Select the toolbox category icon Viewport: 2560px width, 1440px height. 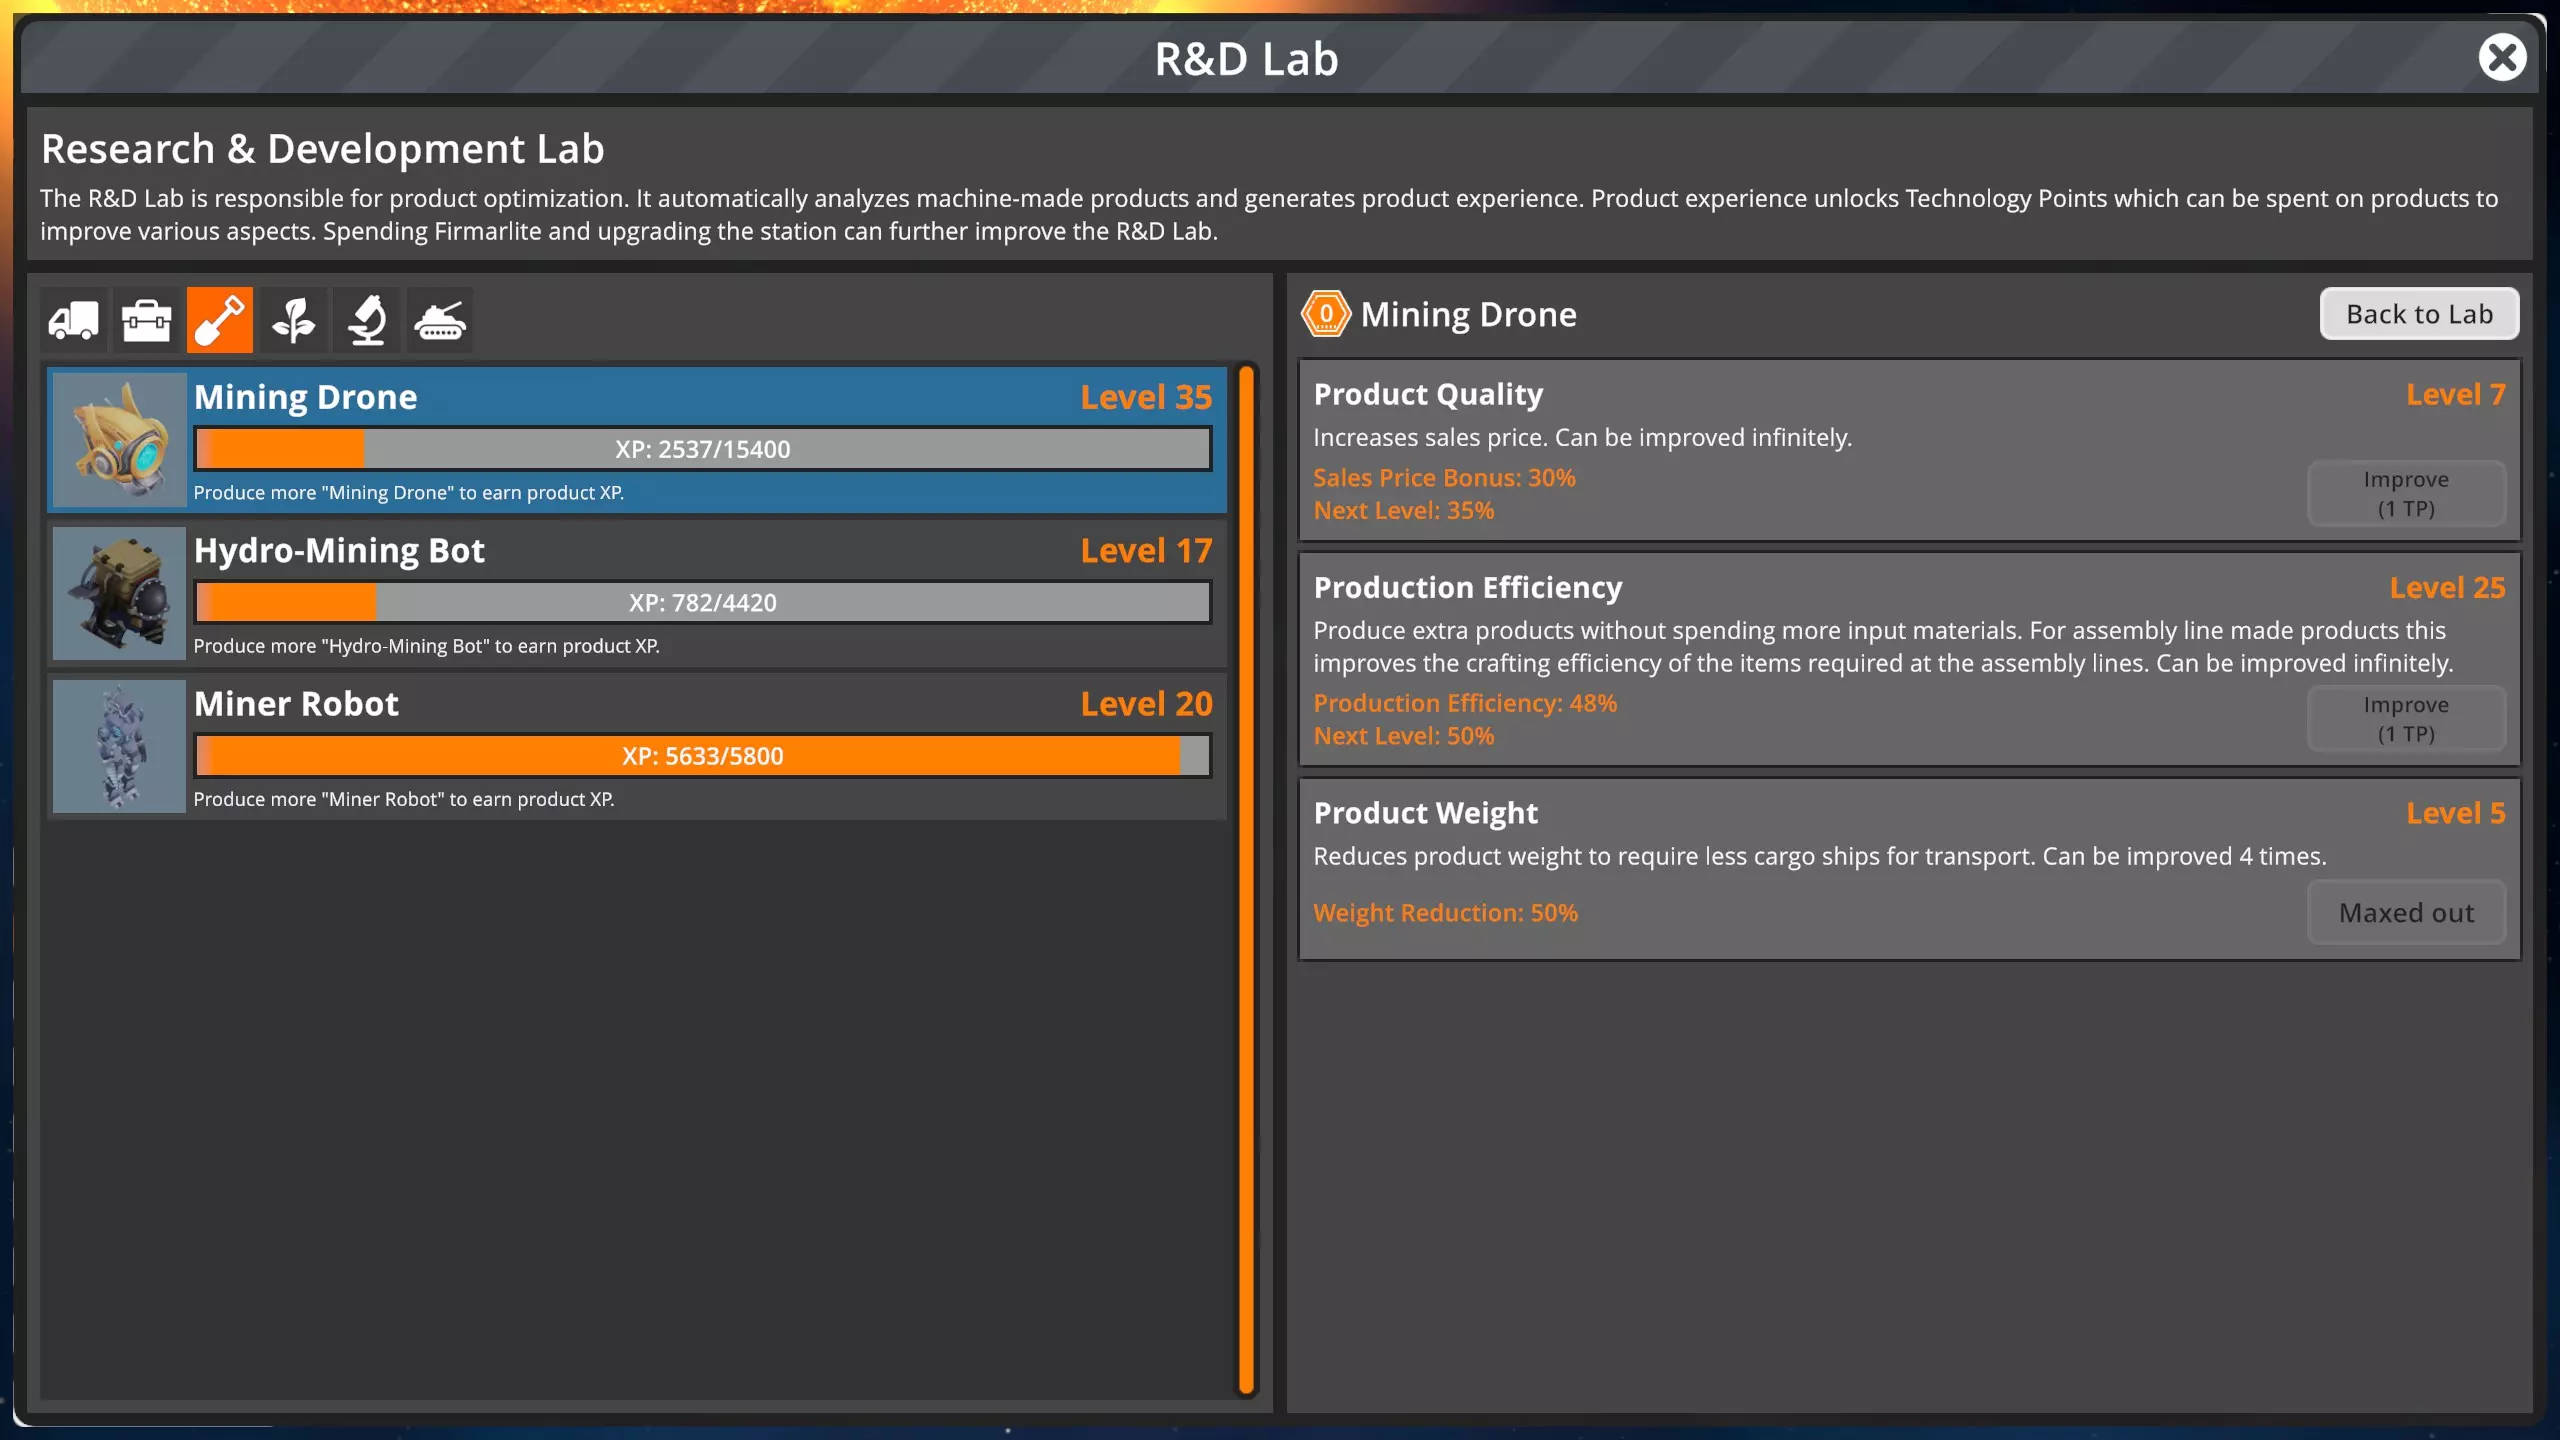pos(146,320)
